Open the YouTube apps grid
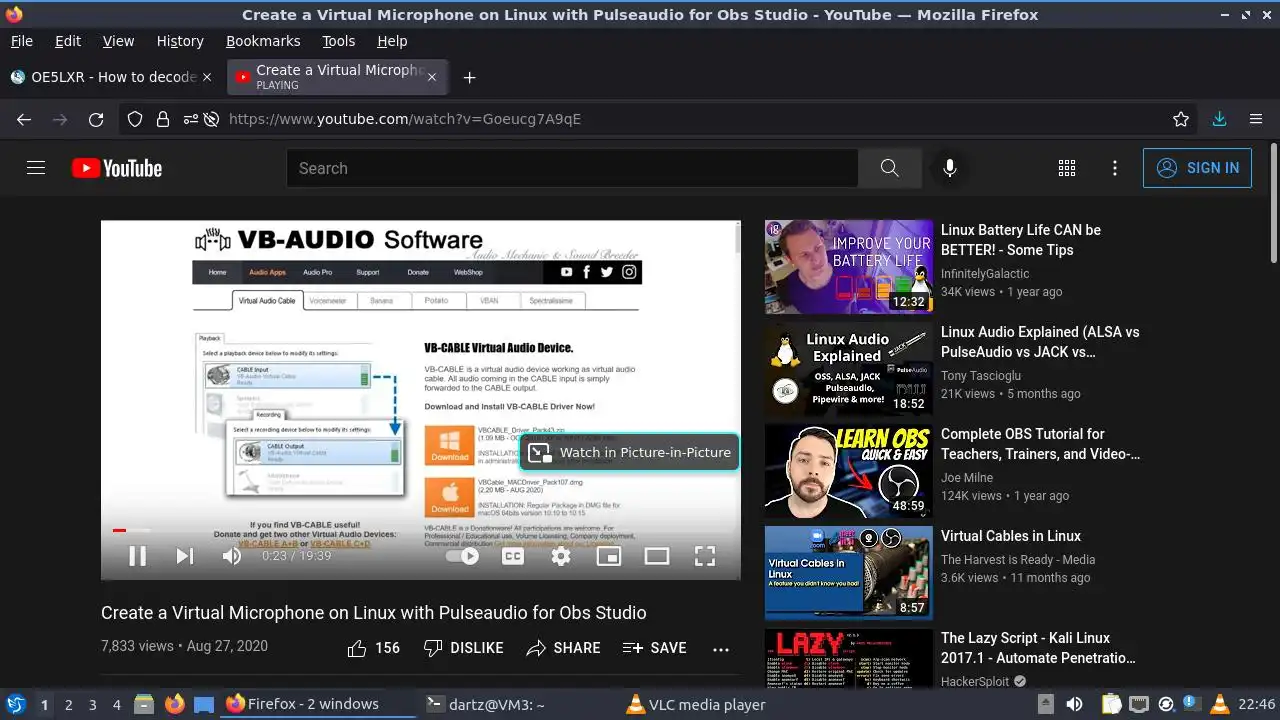1280x720 pixels. click(1067, 168)
